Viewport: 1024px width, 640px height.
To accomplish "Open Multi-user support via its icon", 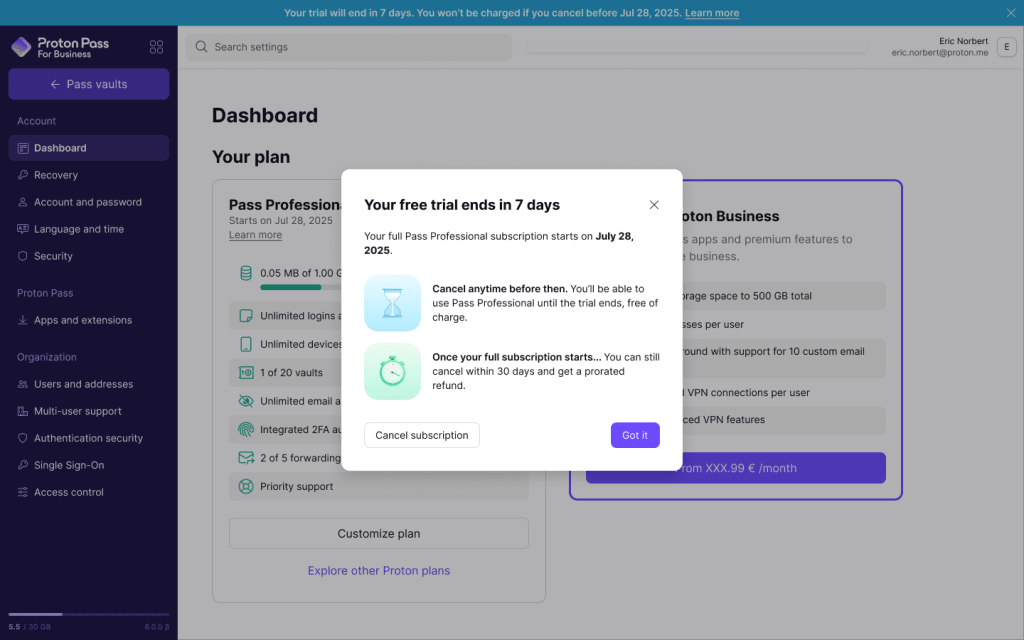I will tap(23, 410).
